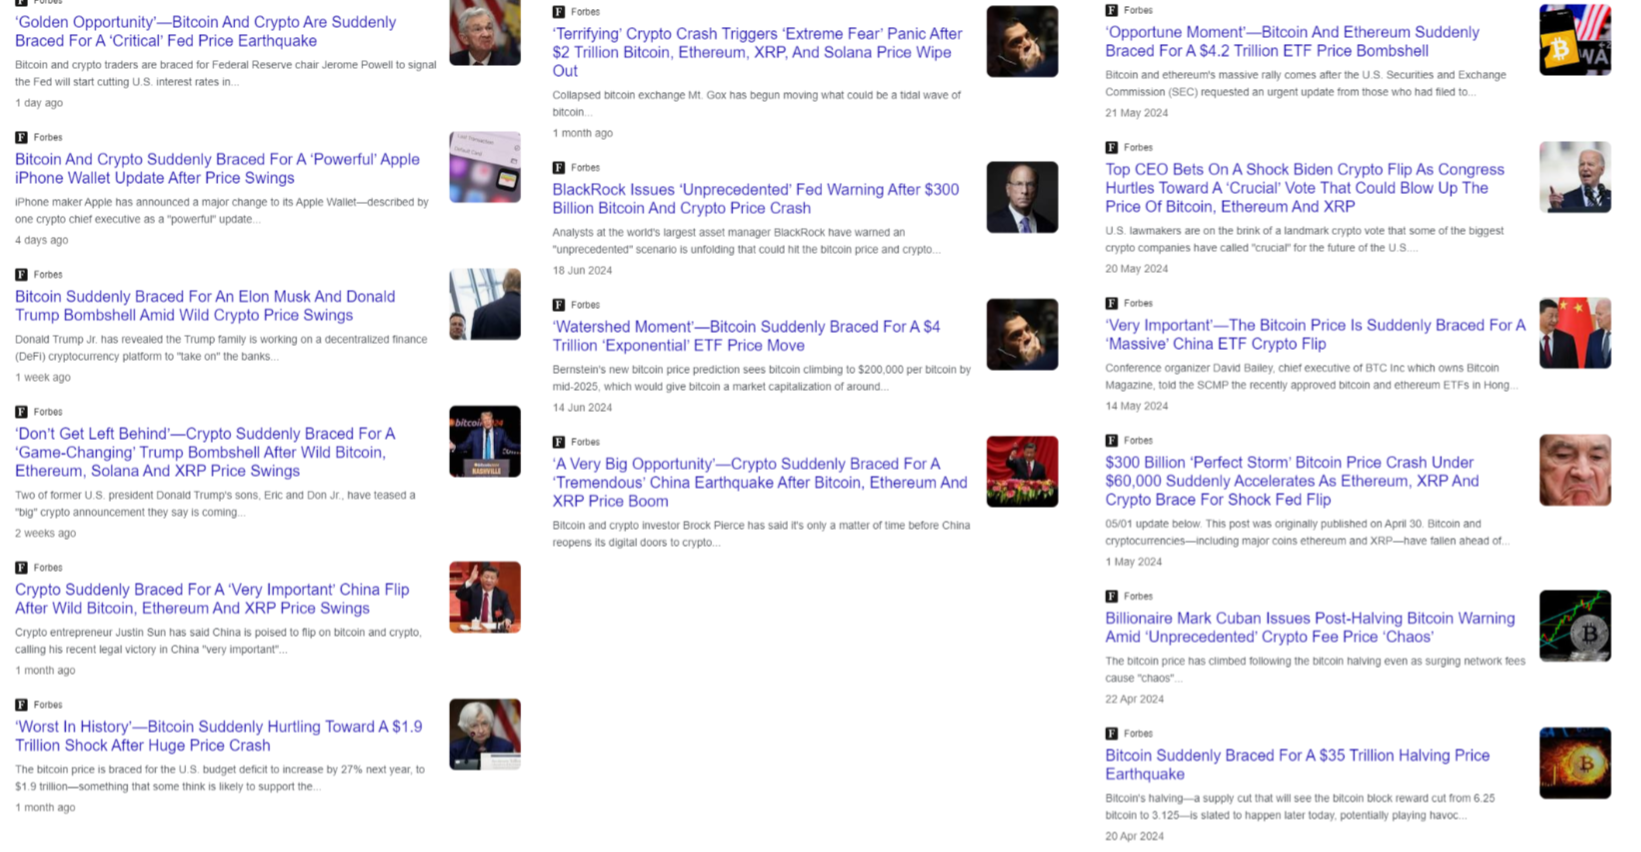Click Forbes logo icon above Massive China ETF article
Image resolution: width=1641 pixels, height=852 pixels.
point(1111,303)
